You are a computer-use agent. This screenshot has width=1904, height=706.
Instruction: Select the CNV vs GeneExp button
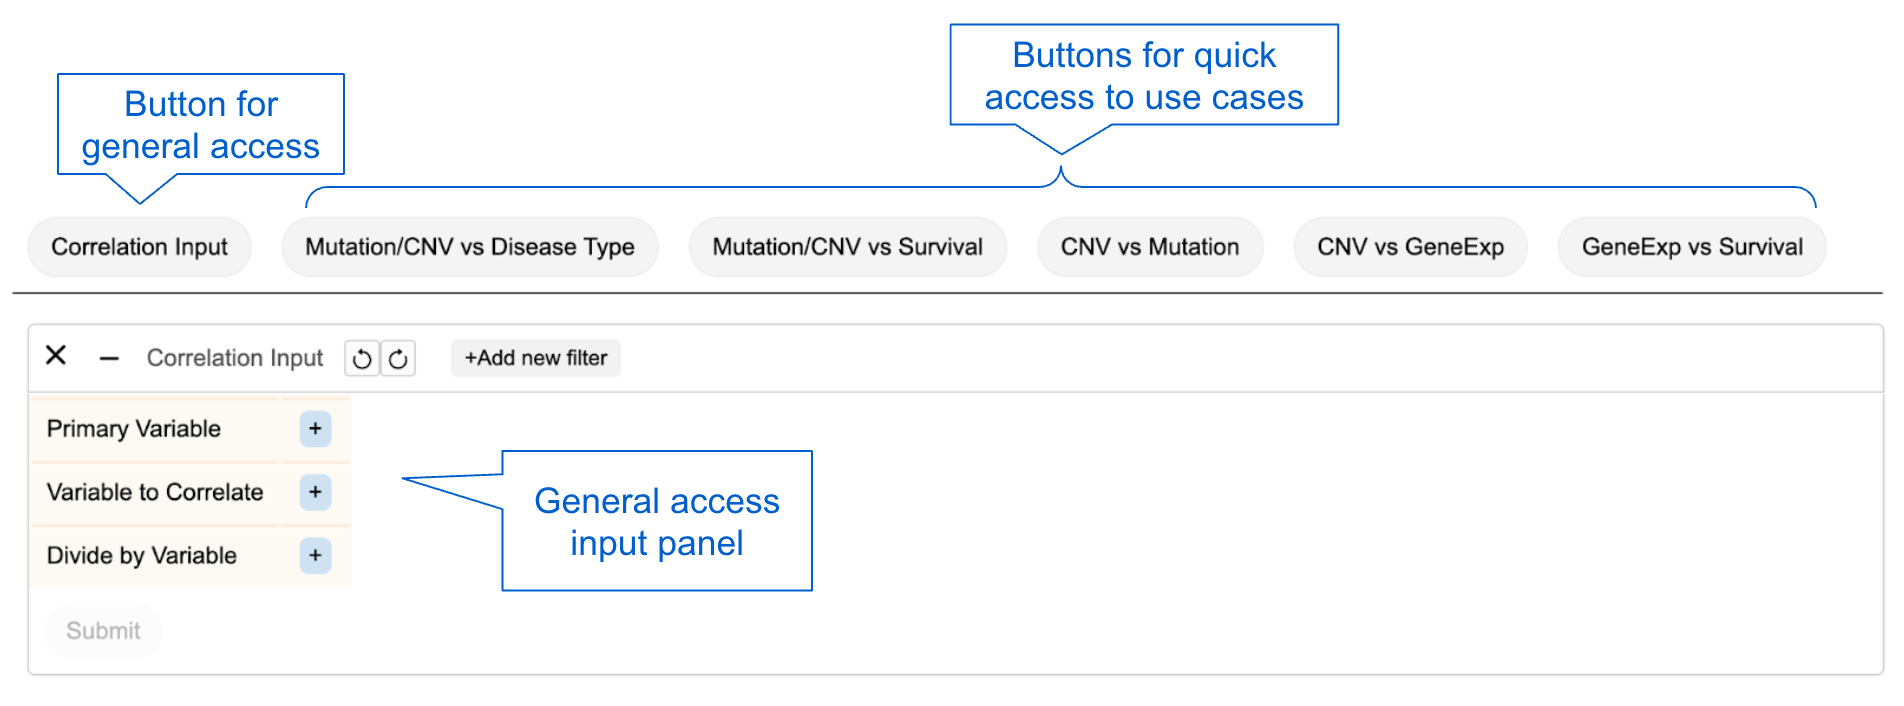pos(1410,247)
